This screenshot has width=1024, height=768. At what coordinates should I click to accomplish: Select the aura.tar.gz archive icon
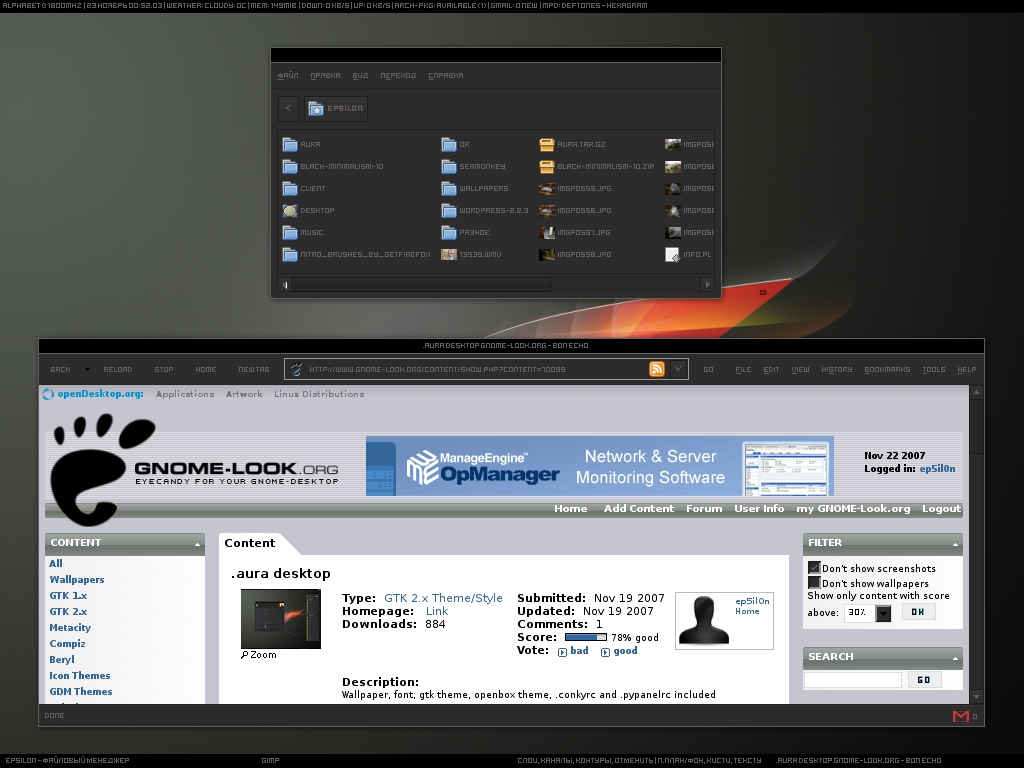tap(547, 144)
